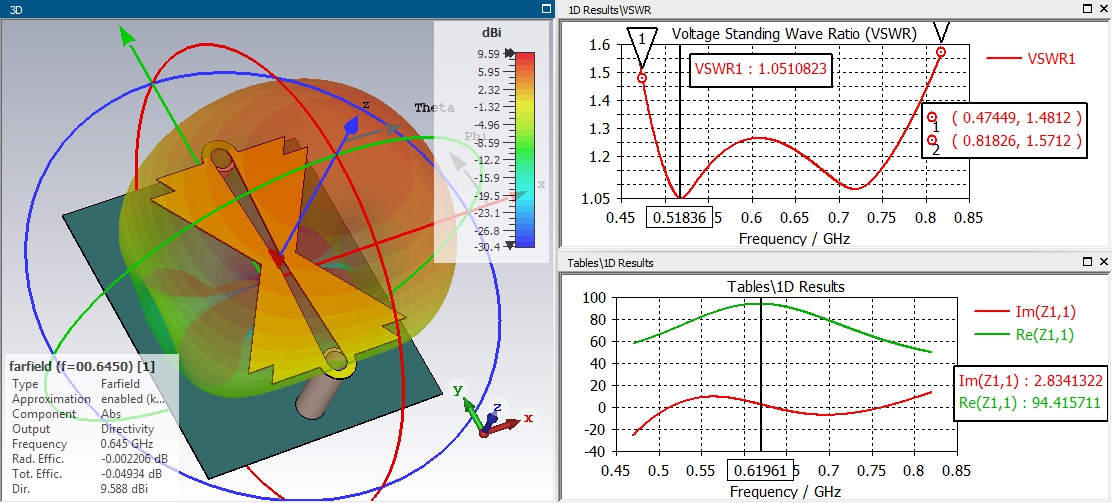Close the 1D Results\VSWR window
1112x503 pixels.
[1103, 9]
